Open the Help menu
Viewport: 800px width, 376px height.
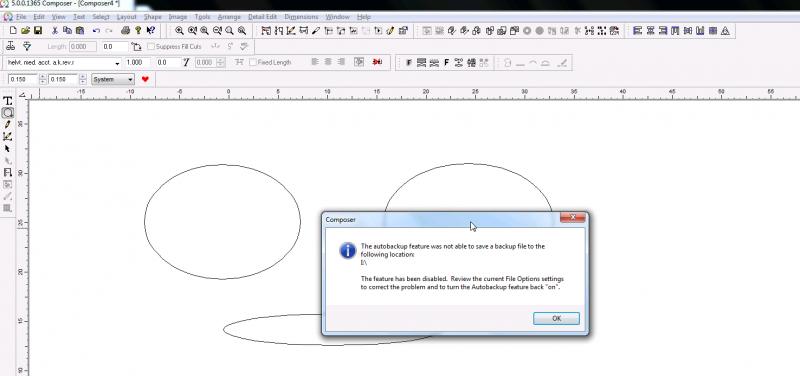pos(364,17)
